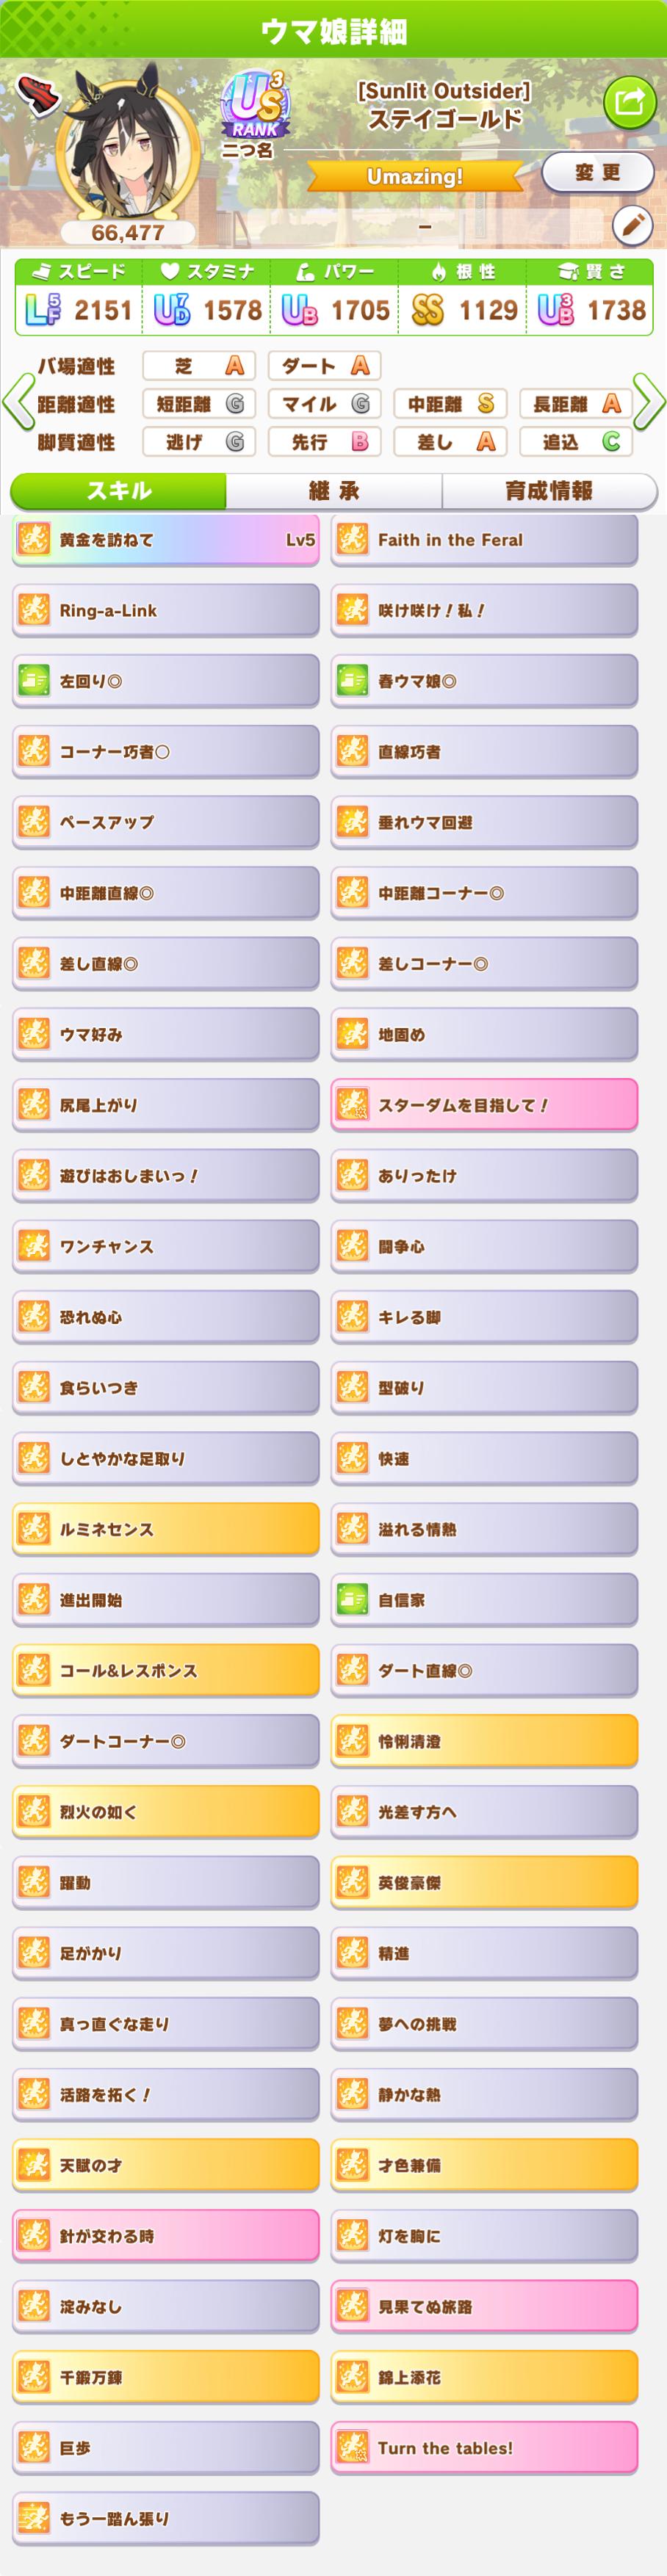Click the pencil edit icon
The width and height of the screenshot is (667, 2576).
[x=630, y=226]
